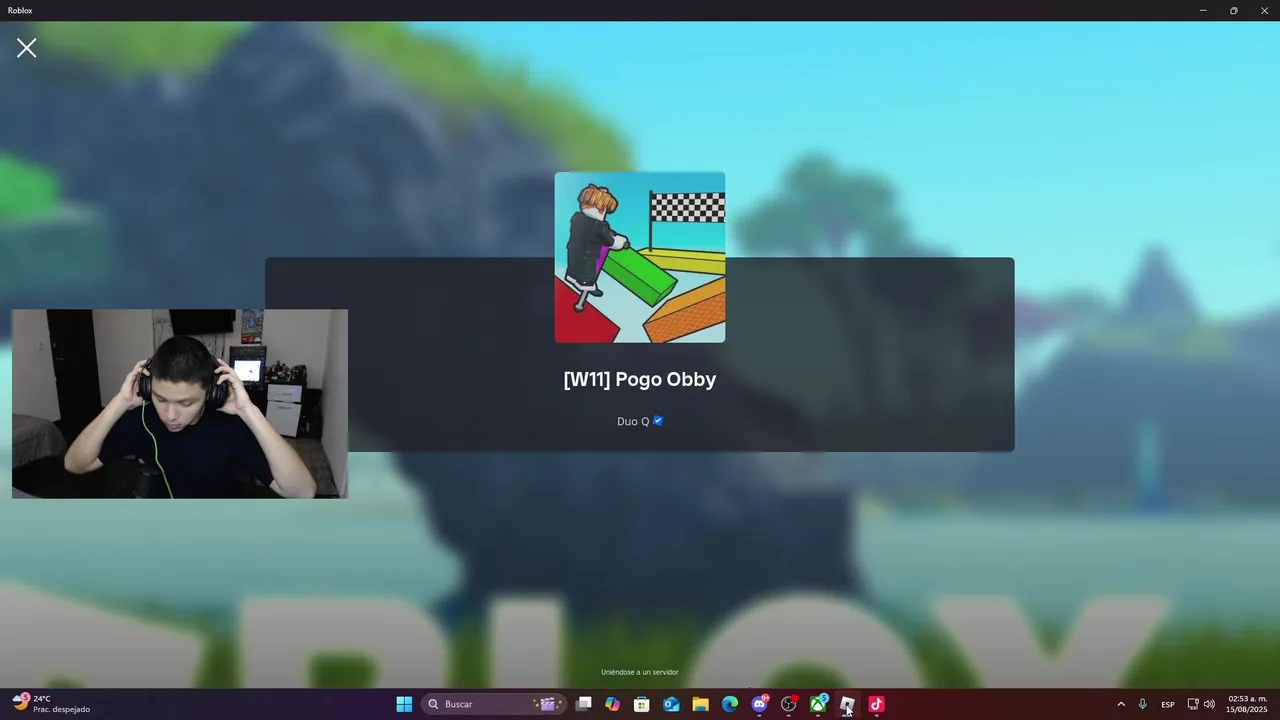Screen dimensions: 1280x720
Task: Click the Roblox taskbar icon
Action: coord(847,704)
